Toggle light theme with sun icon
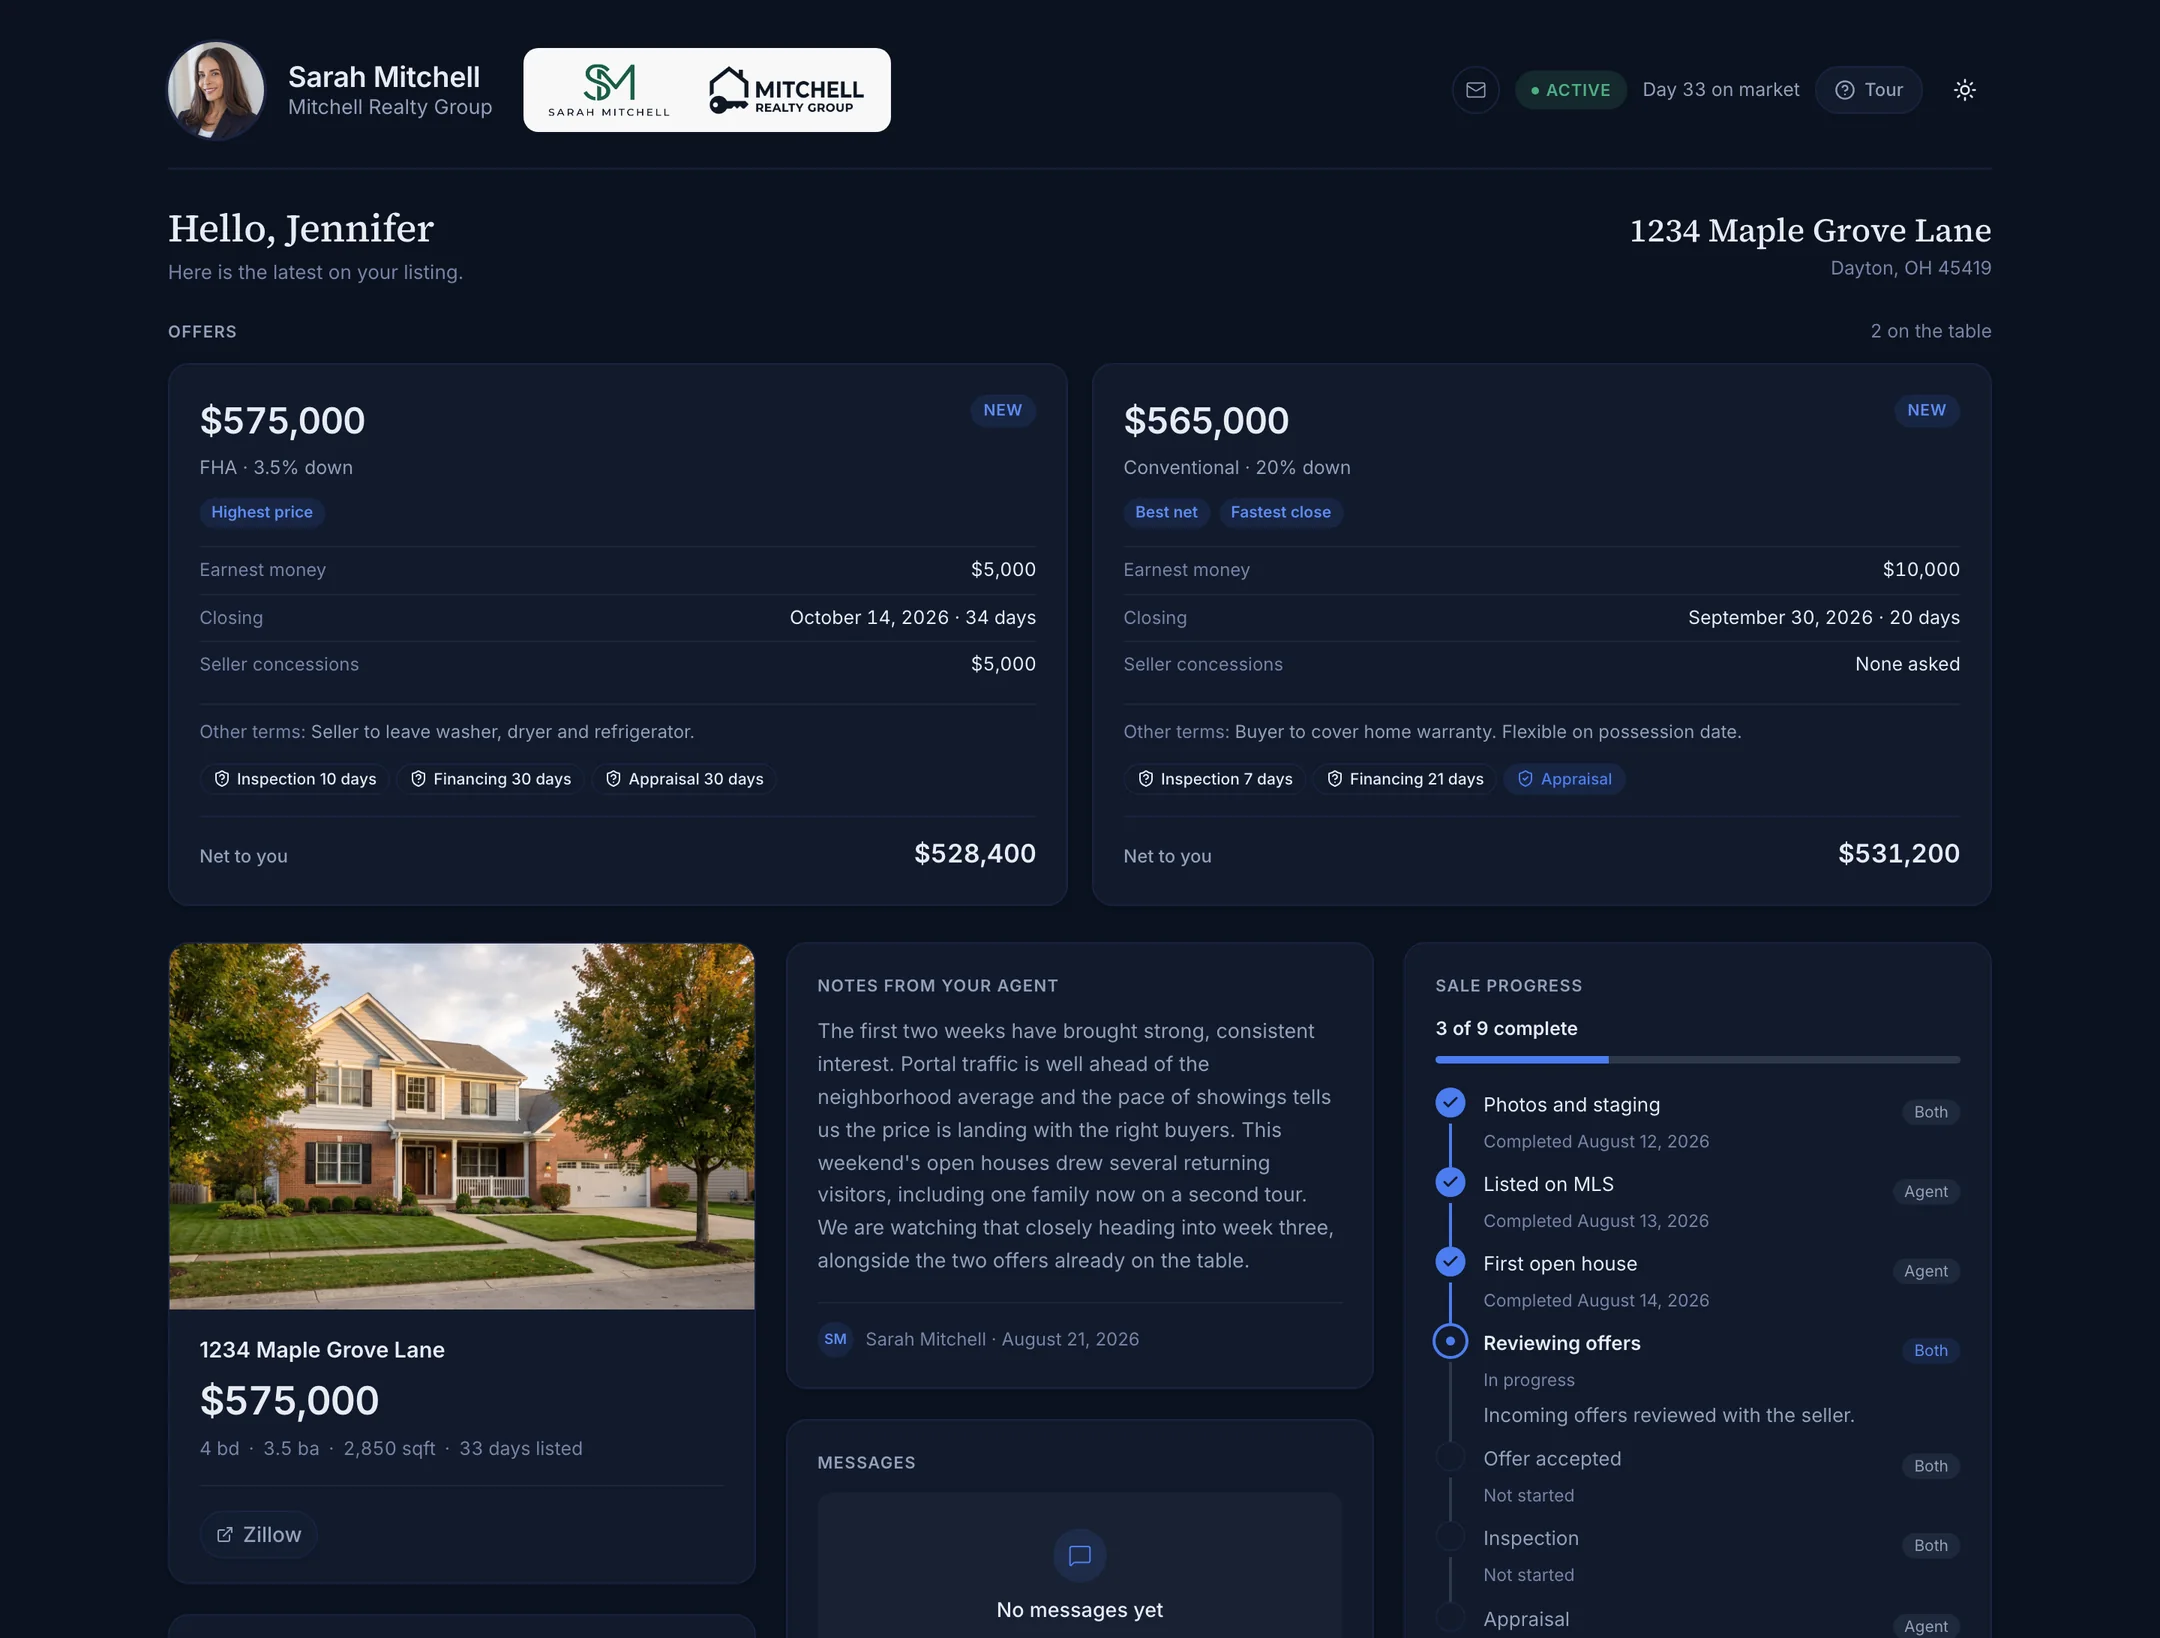 pyautogui.click(x=1964, y=90)
